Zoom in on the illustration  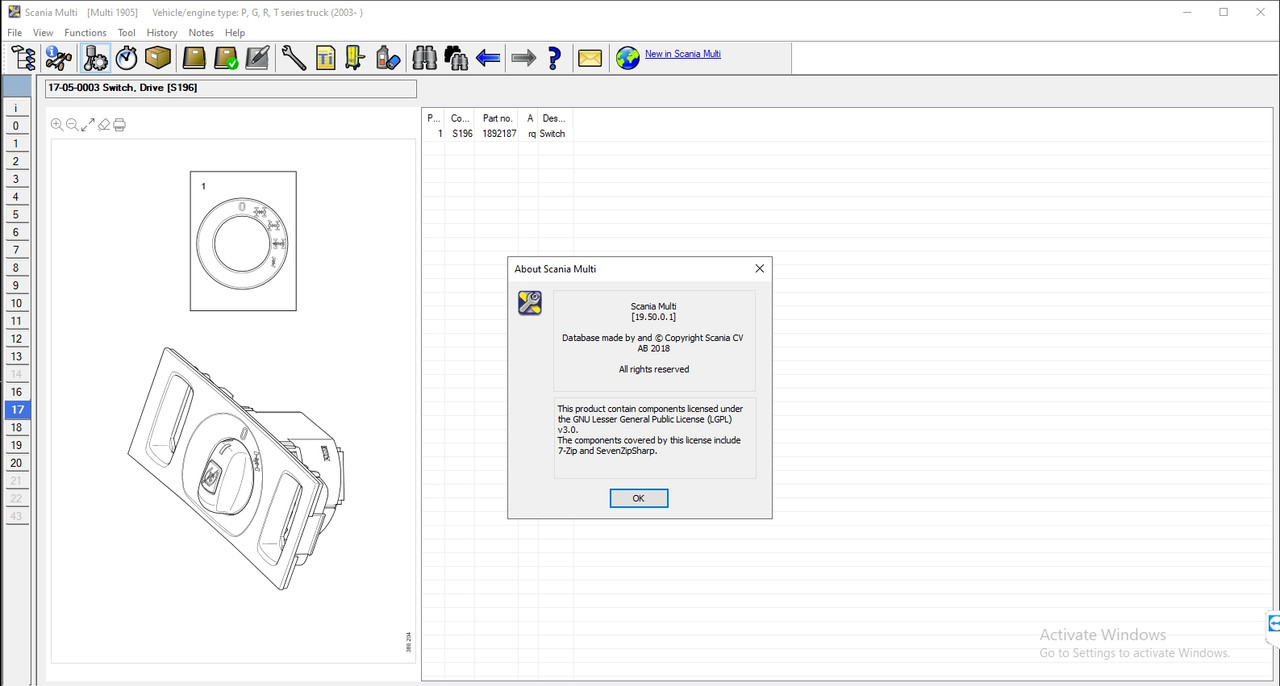pos(57,125)
